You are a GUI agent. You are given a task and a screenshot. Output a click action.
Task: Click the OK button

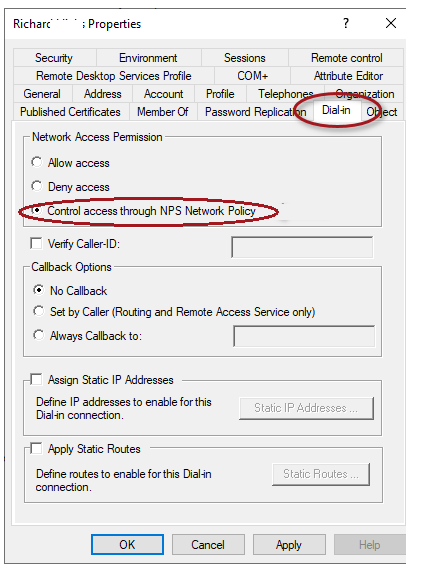pos(127,544)
